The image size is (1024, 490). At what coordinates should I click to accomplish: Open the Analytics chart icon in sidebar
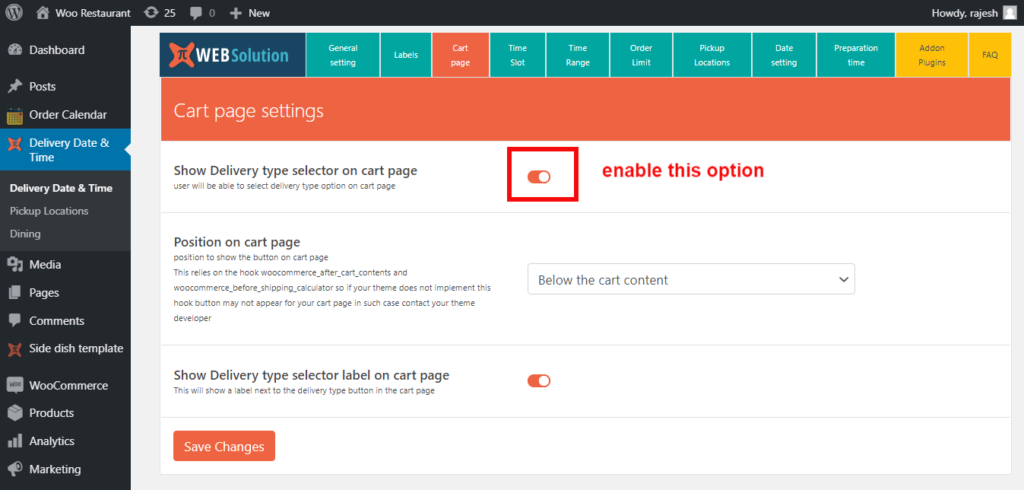[15, 441]
